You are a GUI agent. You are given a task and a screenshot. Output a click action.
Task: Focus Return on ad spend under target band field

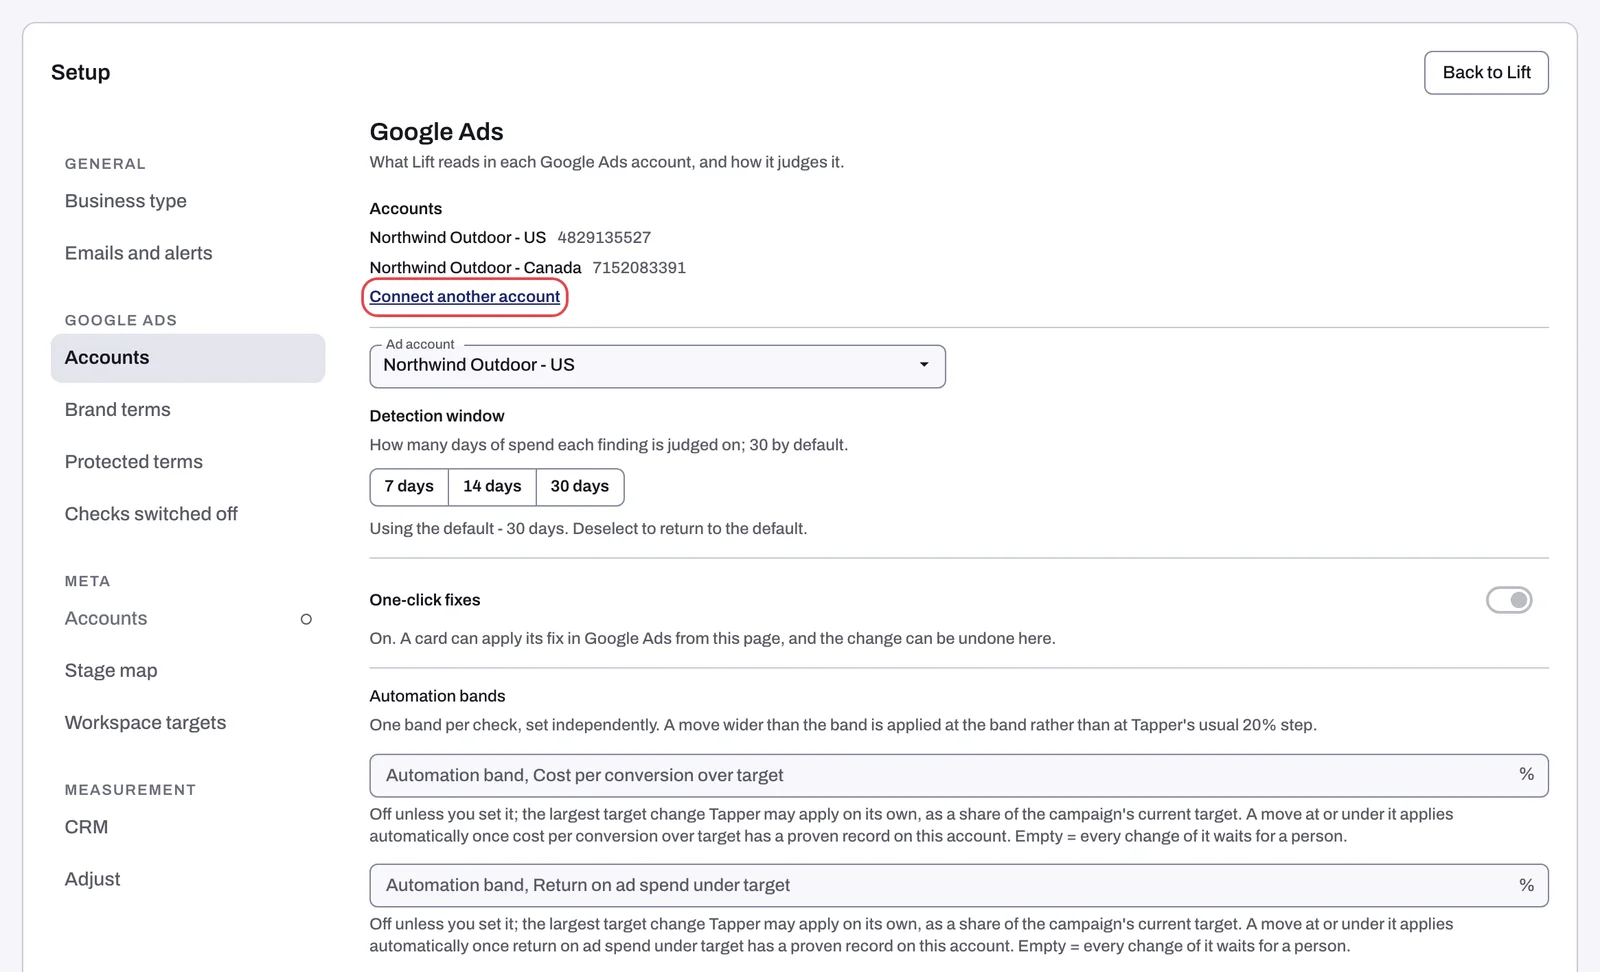point(958,886)
